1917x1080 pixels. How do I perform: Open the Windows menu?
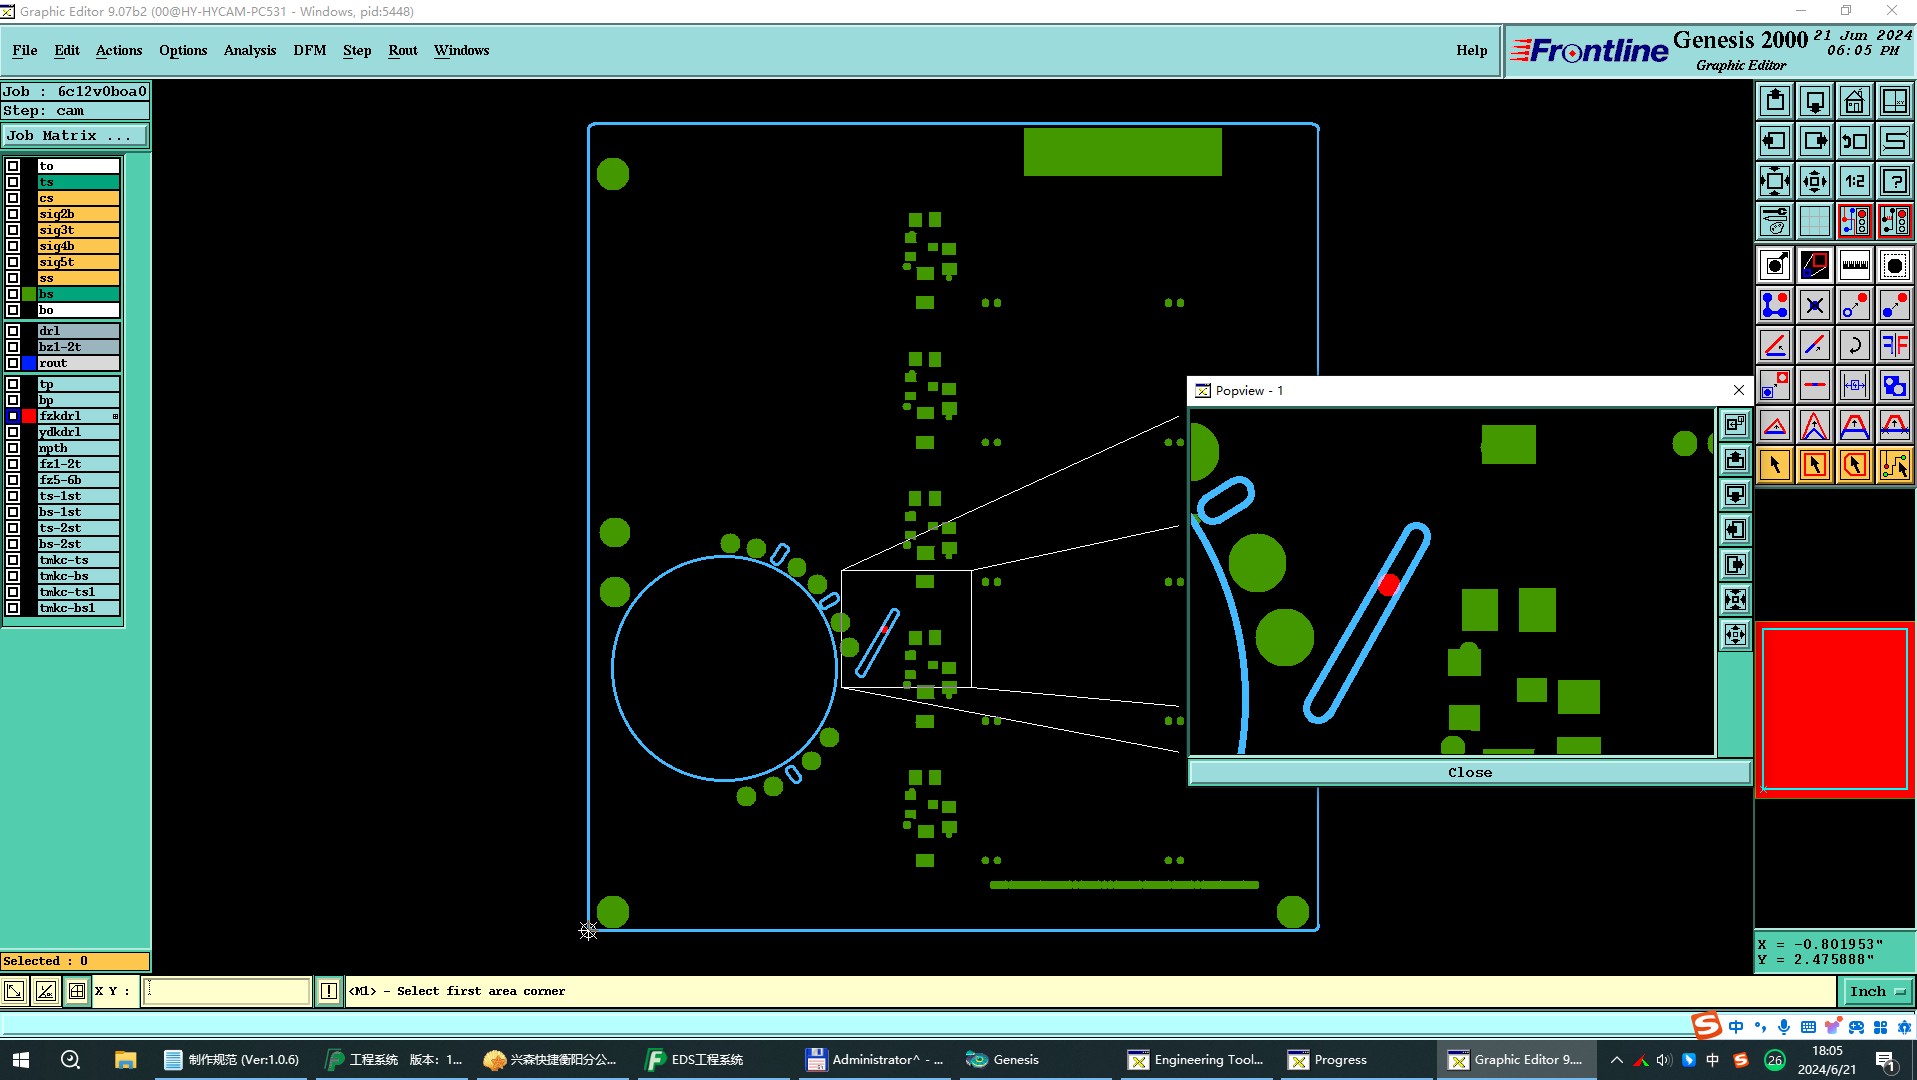[x=461, y=50]
